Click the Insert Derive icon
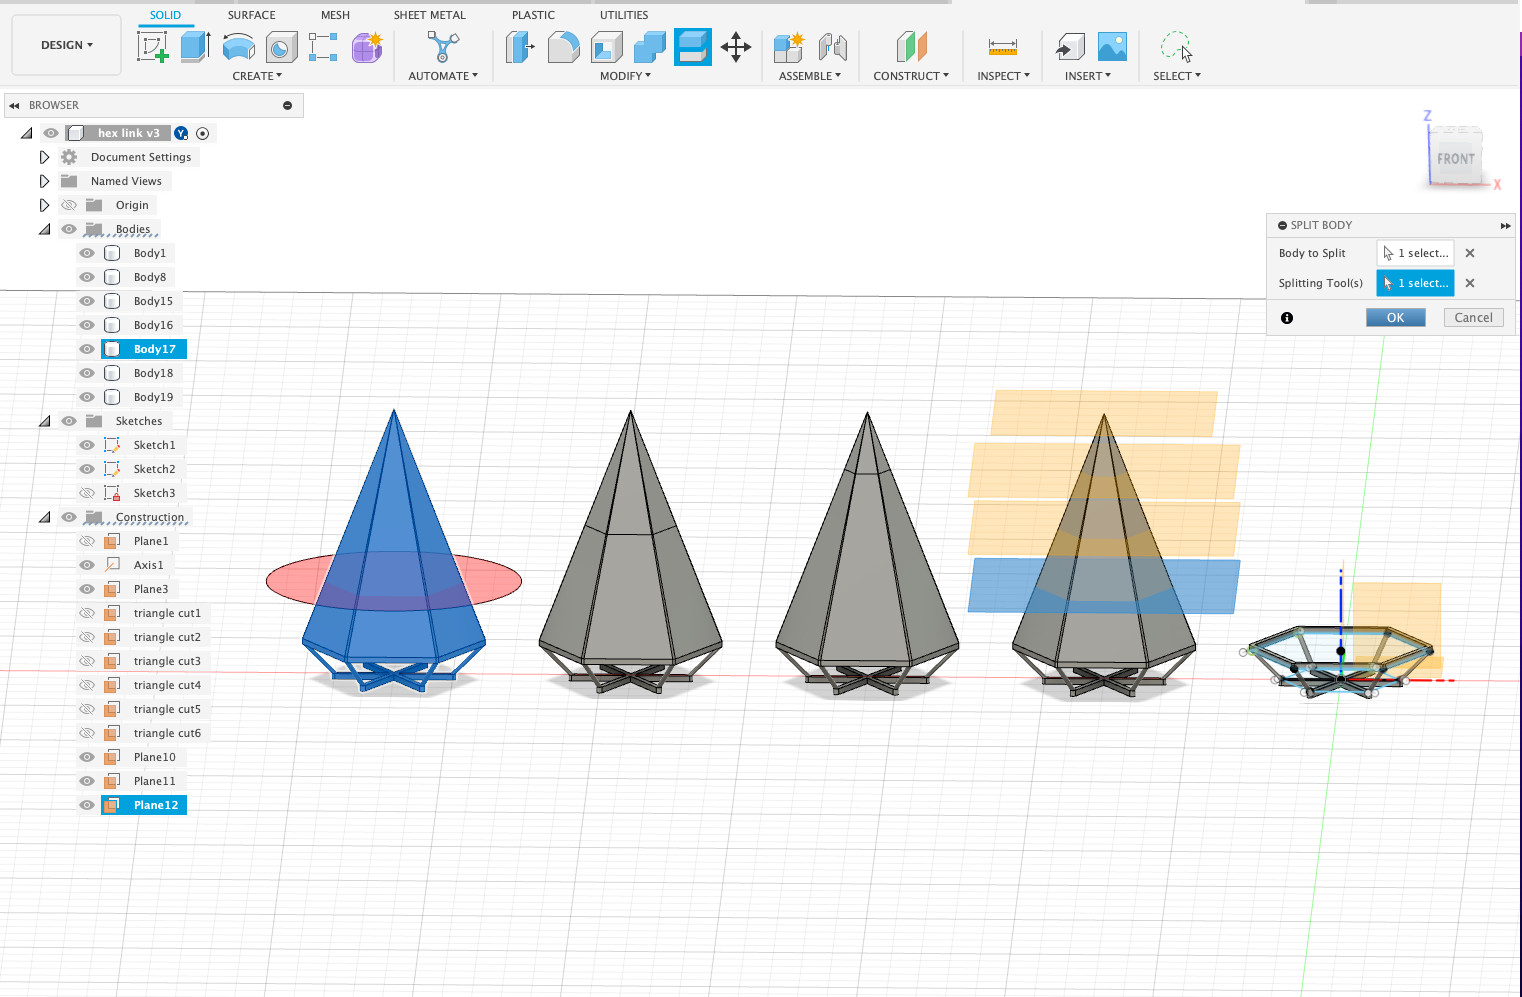This screenshot has height=997, width=1522. click(1070, 47)
